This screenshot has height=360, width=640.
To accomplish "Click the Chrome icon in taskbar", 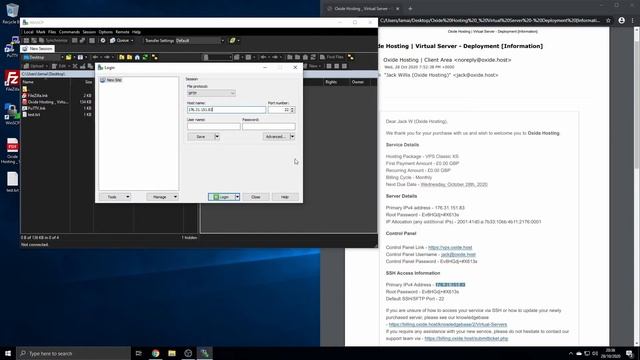I will coord(156,353).
